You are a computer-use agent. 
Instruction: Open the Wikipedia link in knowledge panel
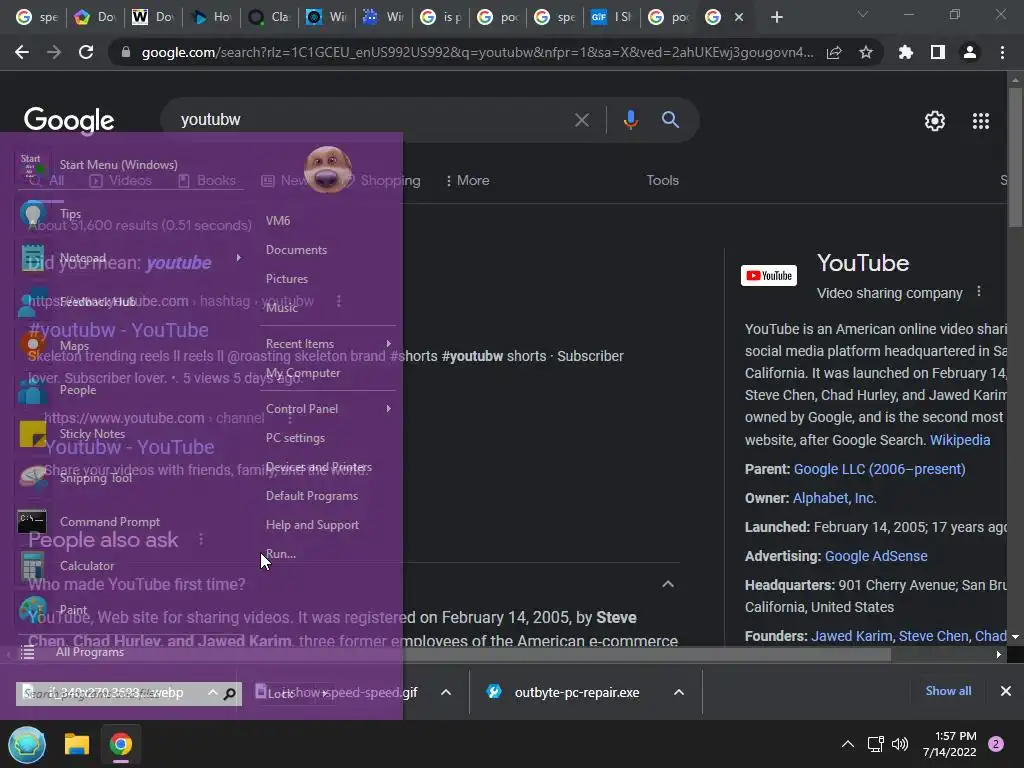tap(959, 440)
